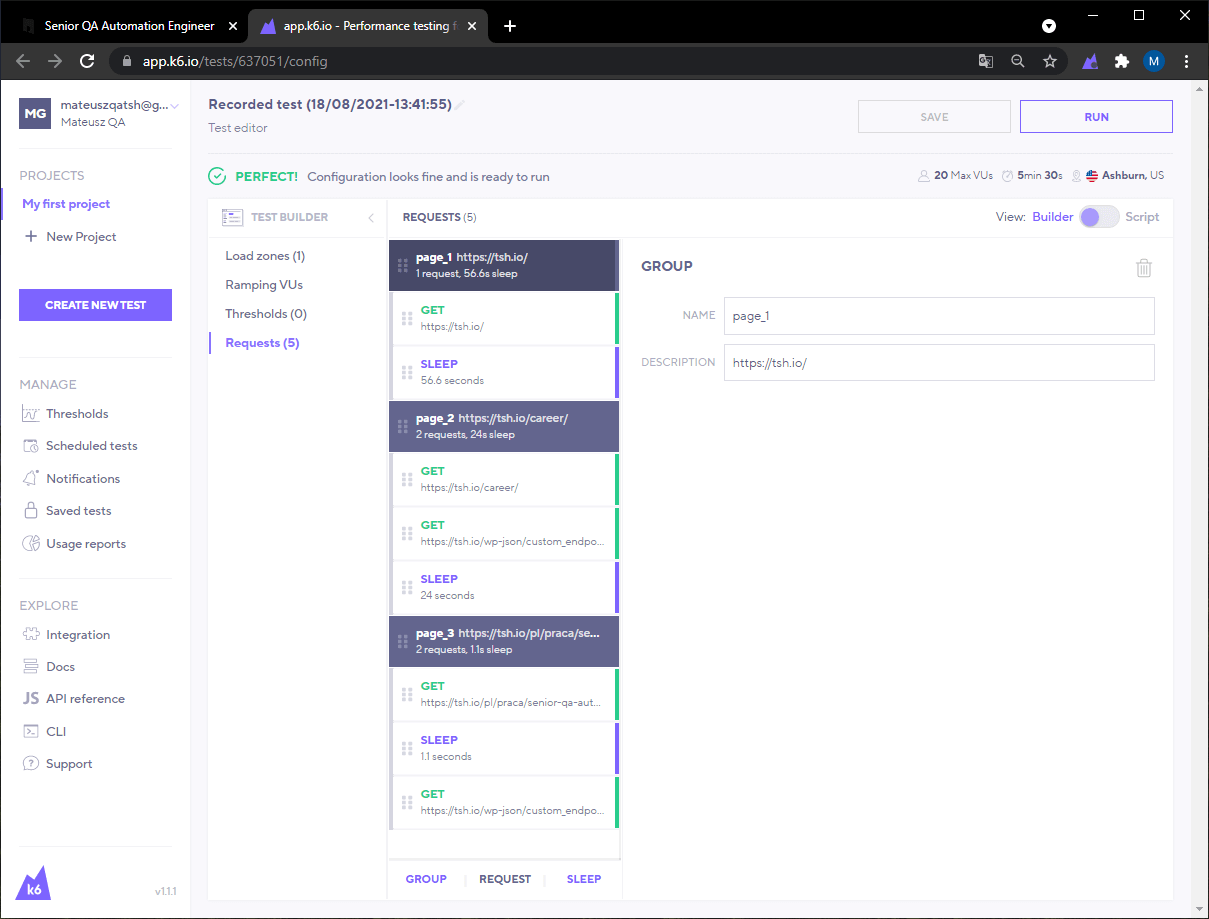1209x919 pixels.
Task: Select the GET senior-qa-aut request under page_3
Action: tap(505, 694)
